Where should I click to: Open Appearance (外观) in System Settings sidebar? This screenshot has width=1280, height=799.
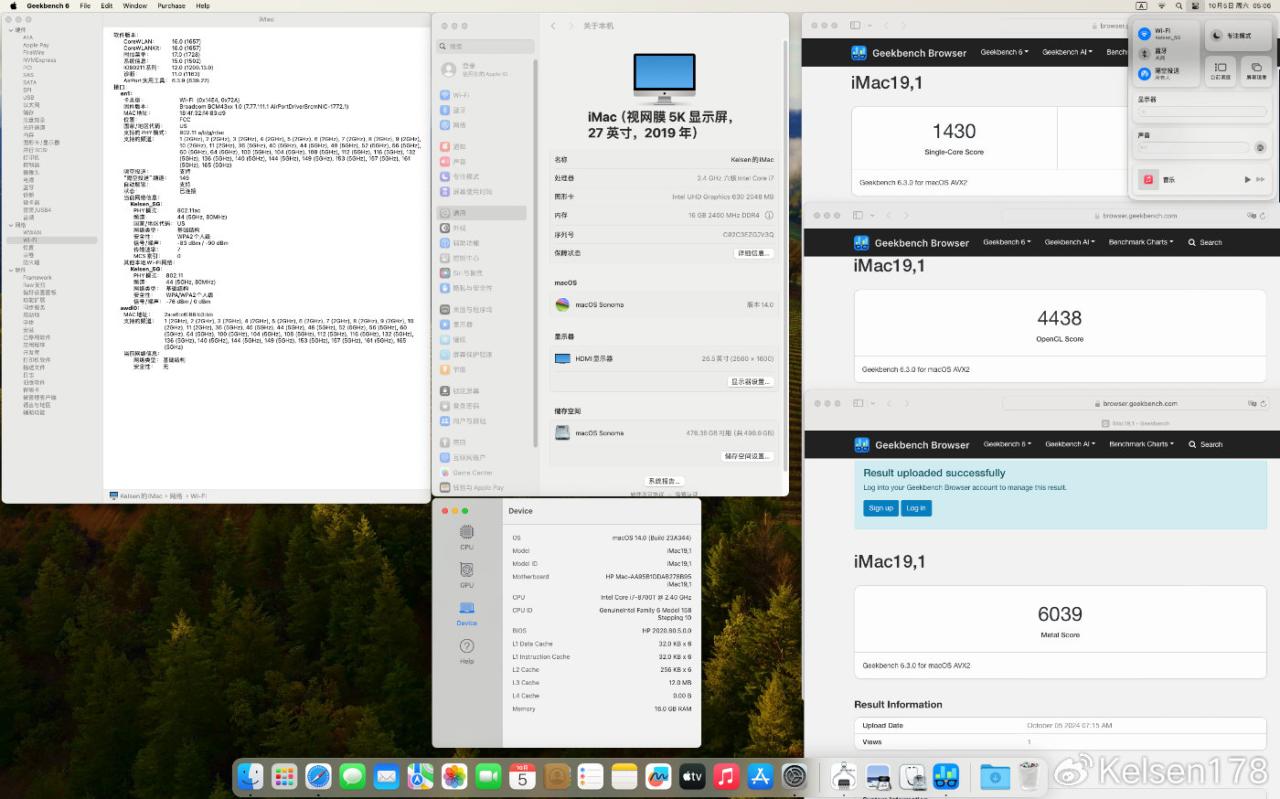tap(483, 228)
